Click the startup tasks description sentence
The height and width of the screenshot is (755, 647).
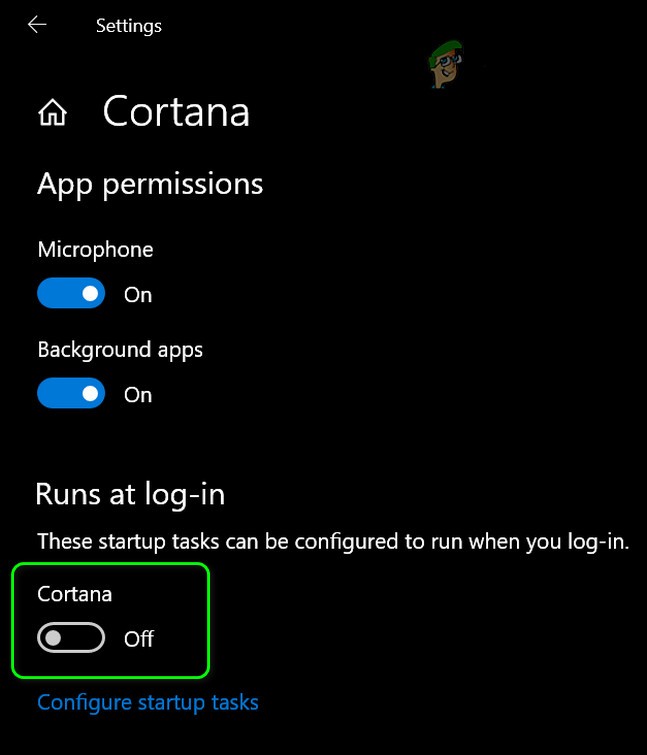pyautogui.click(x=333, y=542)
